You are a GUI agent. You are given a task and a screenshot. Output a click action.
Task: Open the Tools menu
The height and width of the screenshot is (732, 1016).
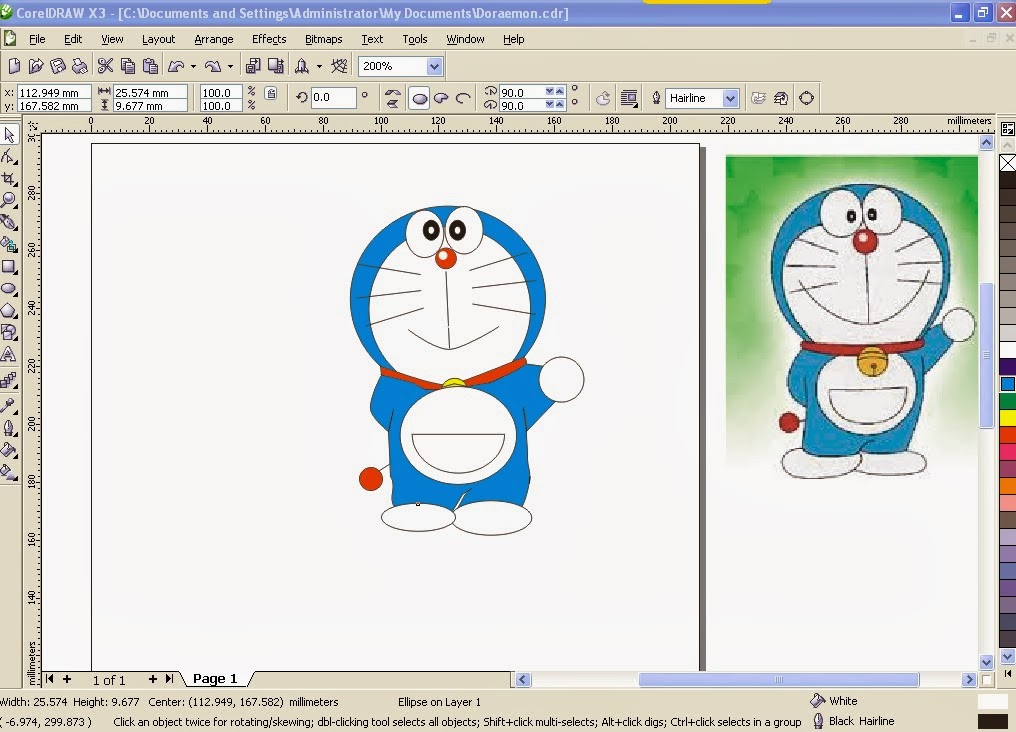tap(415, 39)
